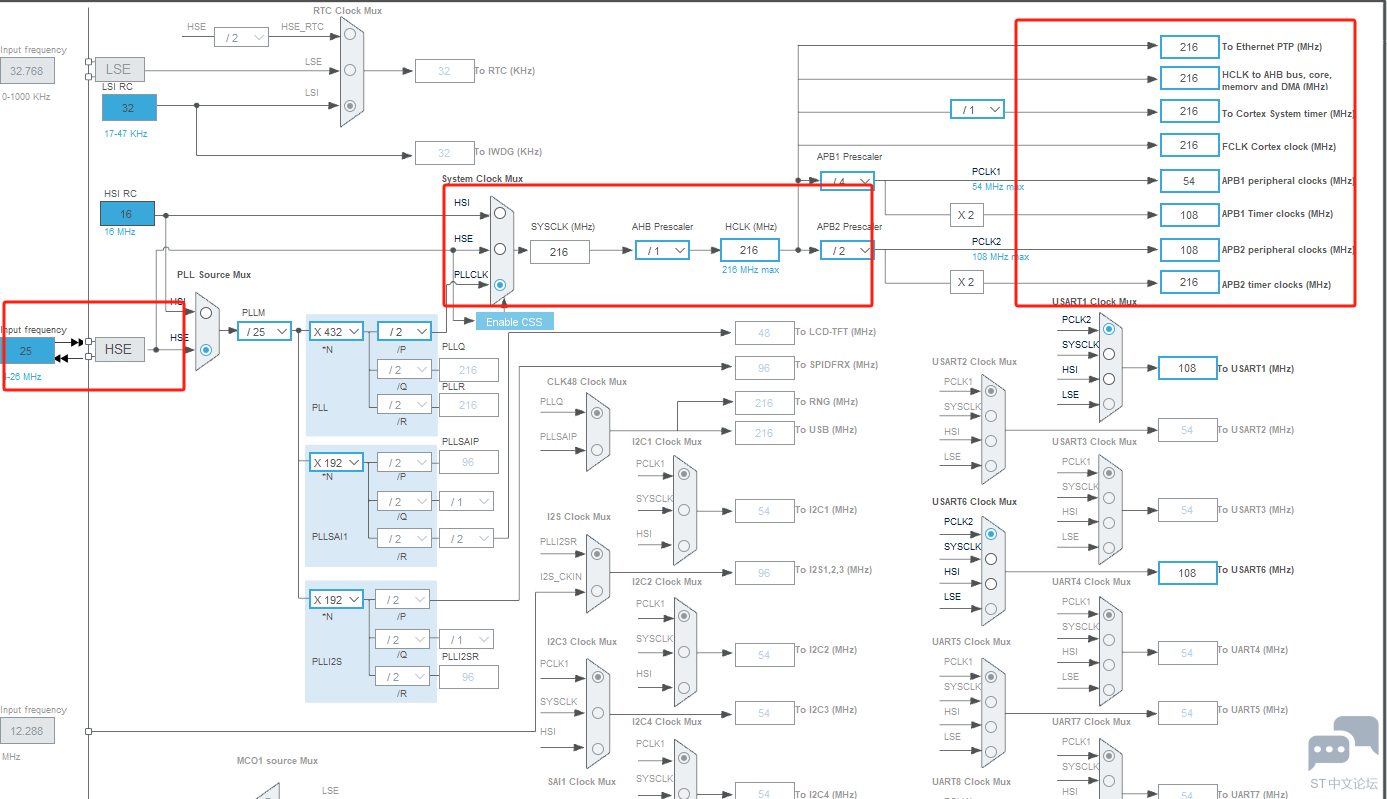Select SYSCLK in the USART1 Clock Mux
1387x799 pixels.
[1108, 353]
